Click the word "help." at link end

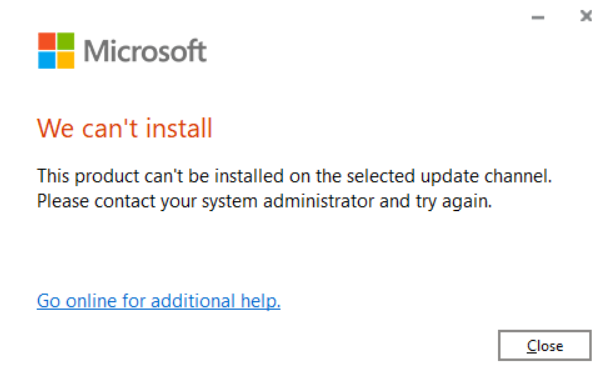tap(260, 301)
